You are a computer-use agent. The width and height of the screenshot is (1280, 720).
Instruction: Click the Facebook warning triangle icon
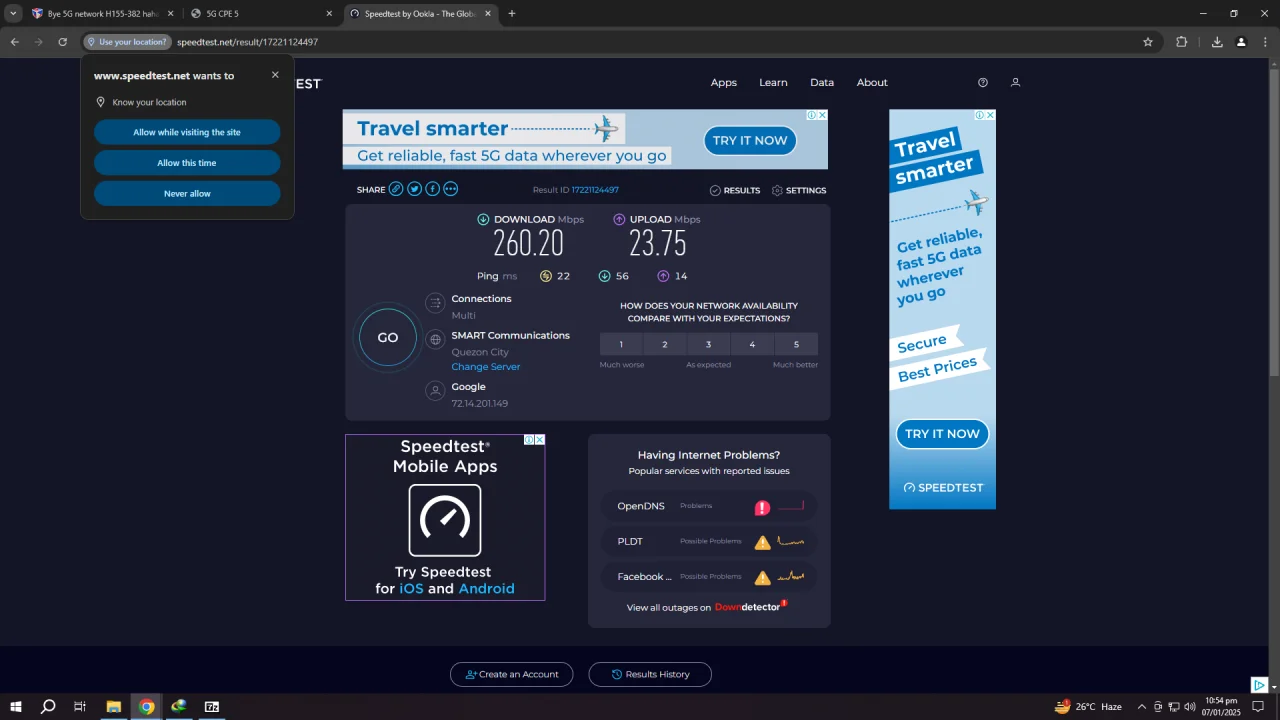click(x=762, y=577)
